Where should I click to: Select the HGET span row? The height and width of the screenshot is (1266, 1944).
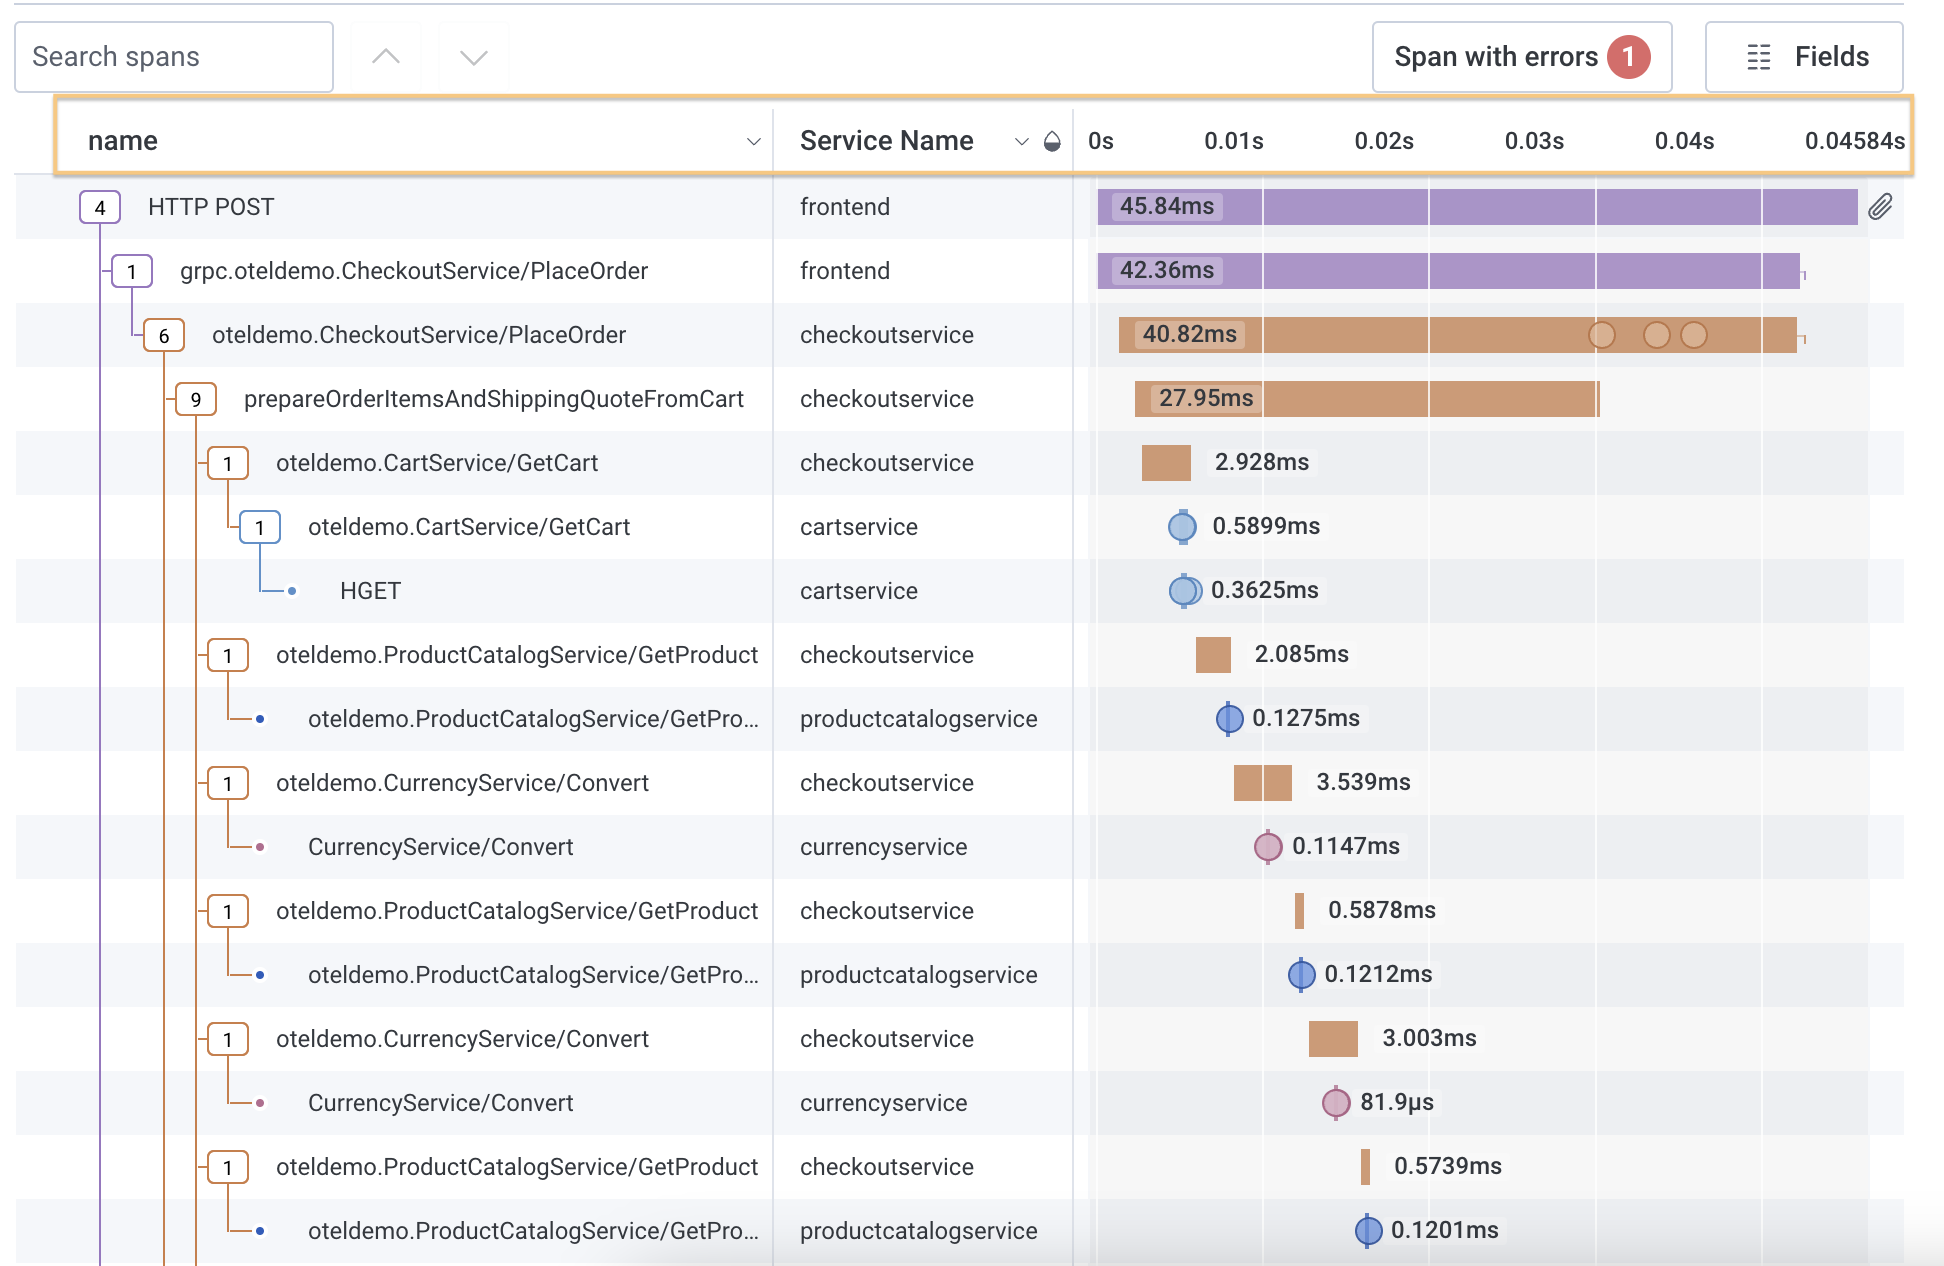coord(370,591)
